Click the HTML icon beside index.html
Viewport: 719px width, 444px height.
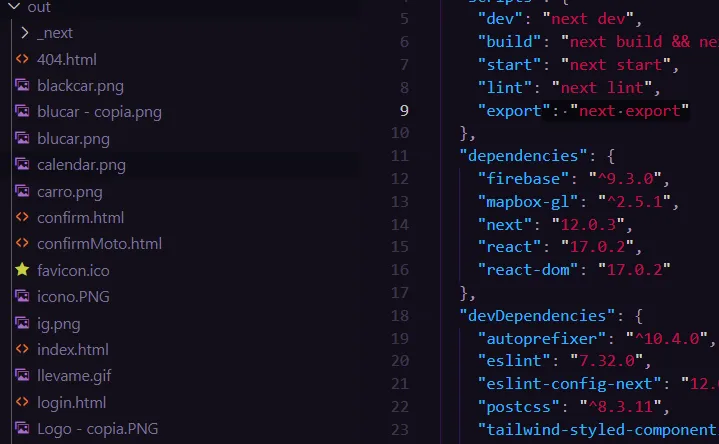tap(22, 349)
